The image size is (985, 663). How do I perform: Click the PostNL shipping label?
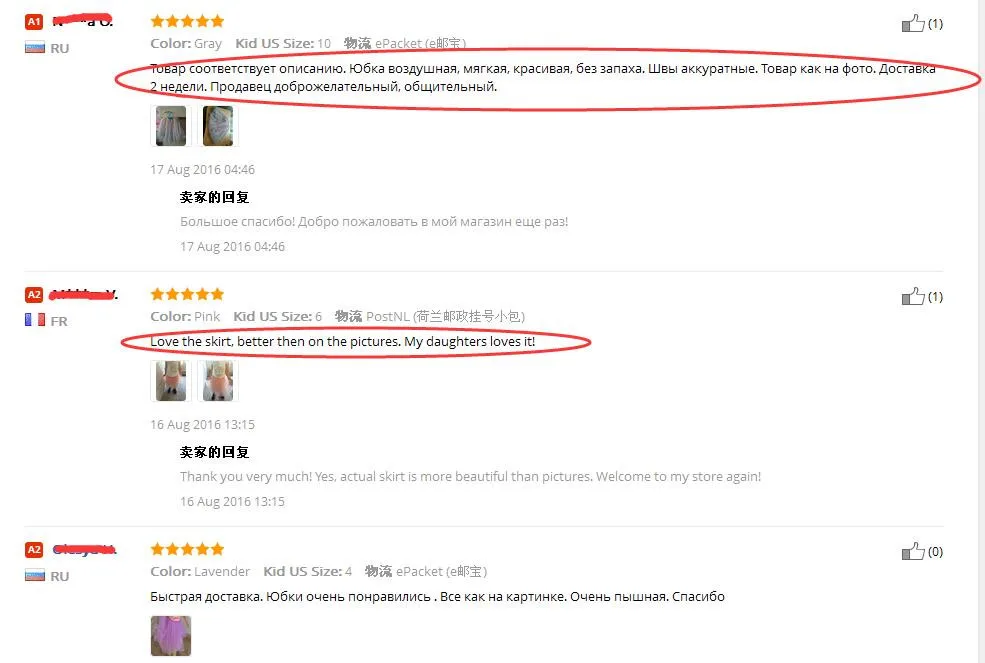pos(430,316)
